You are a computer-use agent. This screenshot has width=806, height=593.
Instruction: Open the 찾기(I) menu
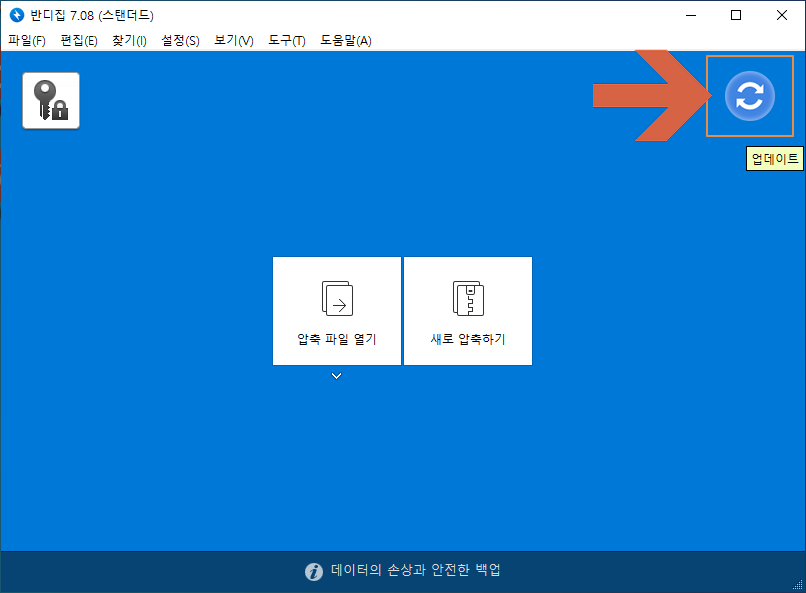coord(129,40)
